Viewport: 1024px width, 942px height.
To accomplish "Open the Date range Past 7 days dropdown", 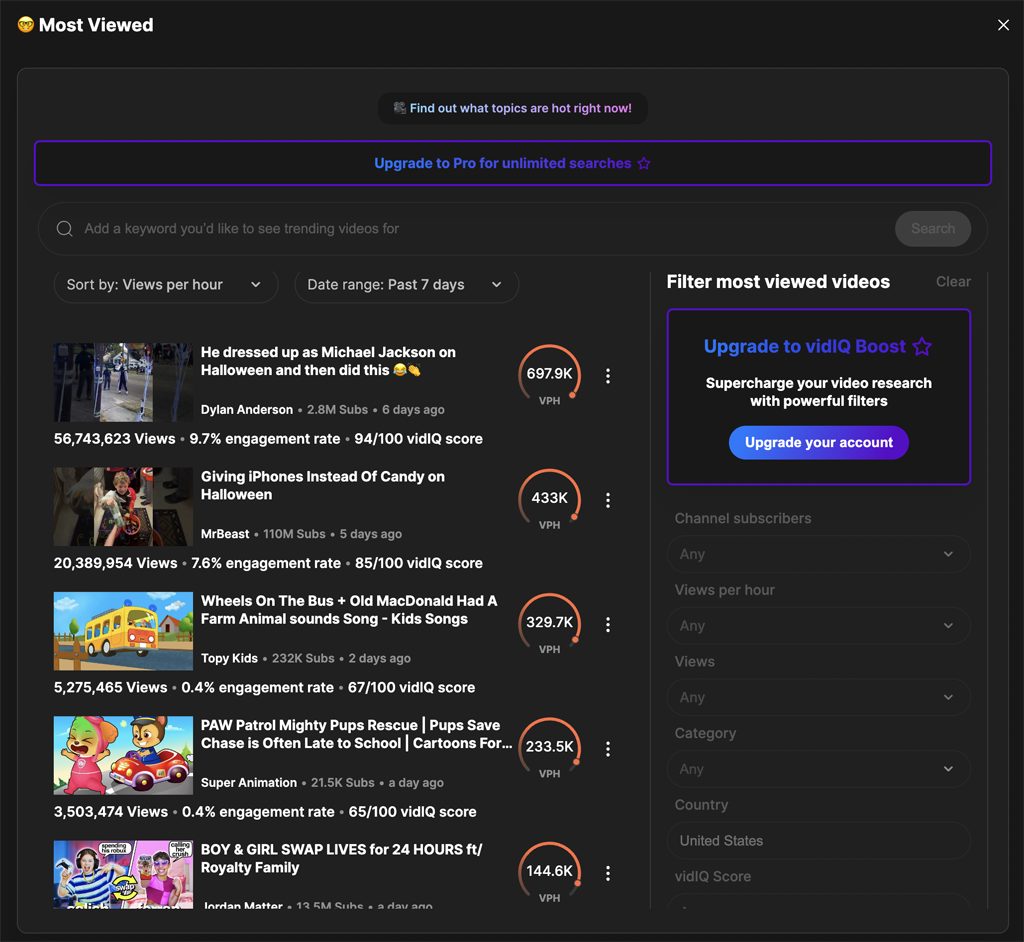I will 406,285.
